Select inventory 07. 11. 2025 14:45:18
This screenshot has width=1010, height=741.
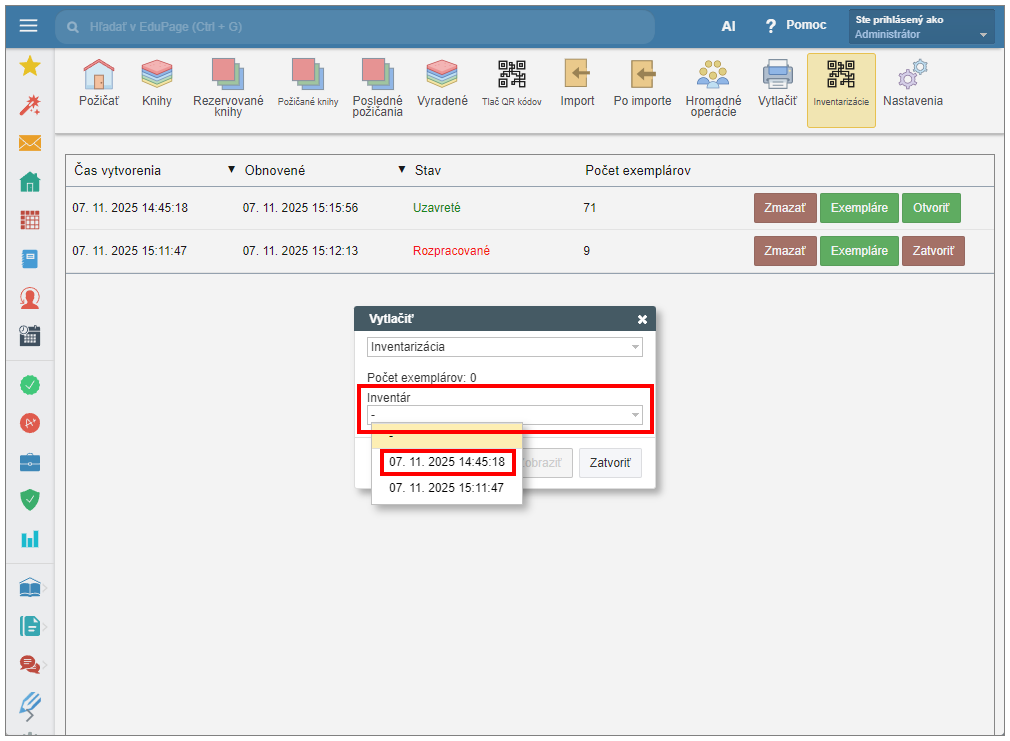pos(447,462)
